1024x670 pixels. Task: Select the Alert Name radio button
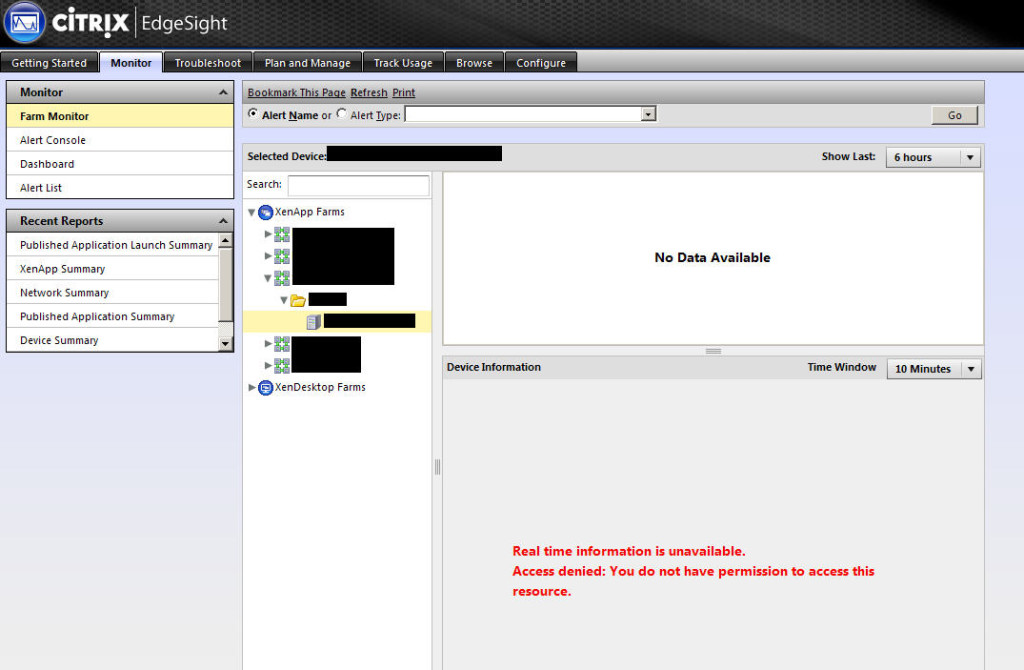point(254,113)
